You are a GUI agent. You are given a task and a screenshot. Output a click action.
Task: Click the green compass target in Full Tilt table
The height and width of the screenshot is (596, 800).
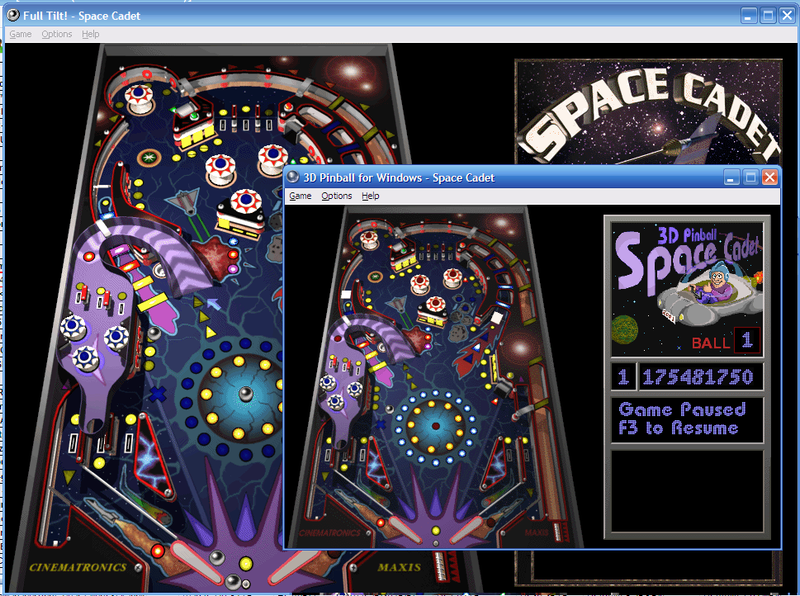pos(149,158)
